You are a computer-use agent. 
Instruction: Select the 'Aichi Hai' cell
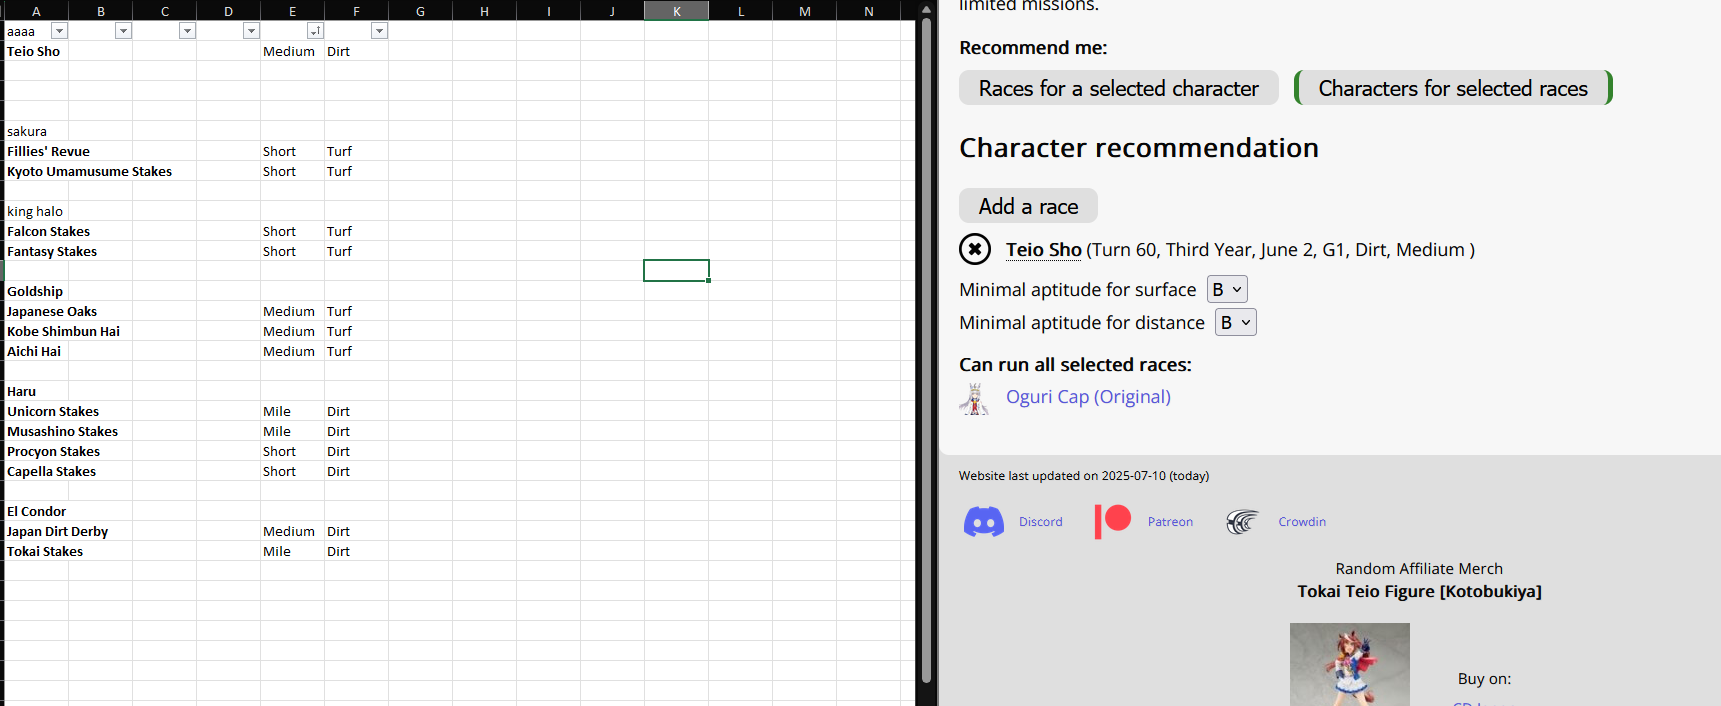coord(37,351)
